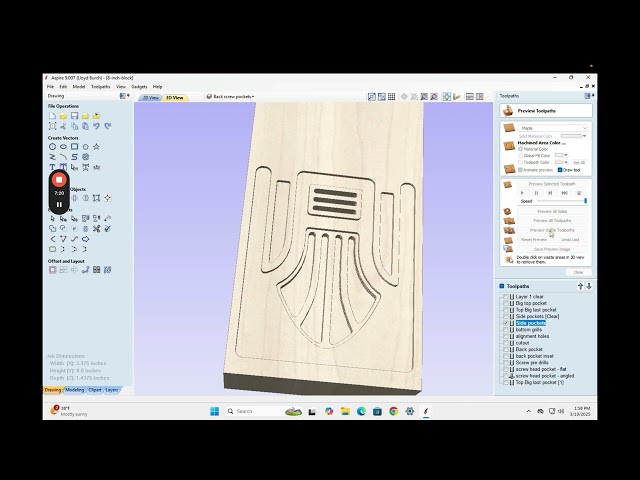Move selected toolpath up with arrow
640x480 pixels.
580,286
